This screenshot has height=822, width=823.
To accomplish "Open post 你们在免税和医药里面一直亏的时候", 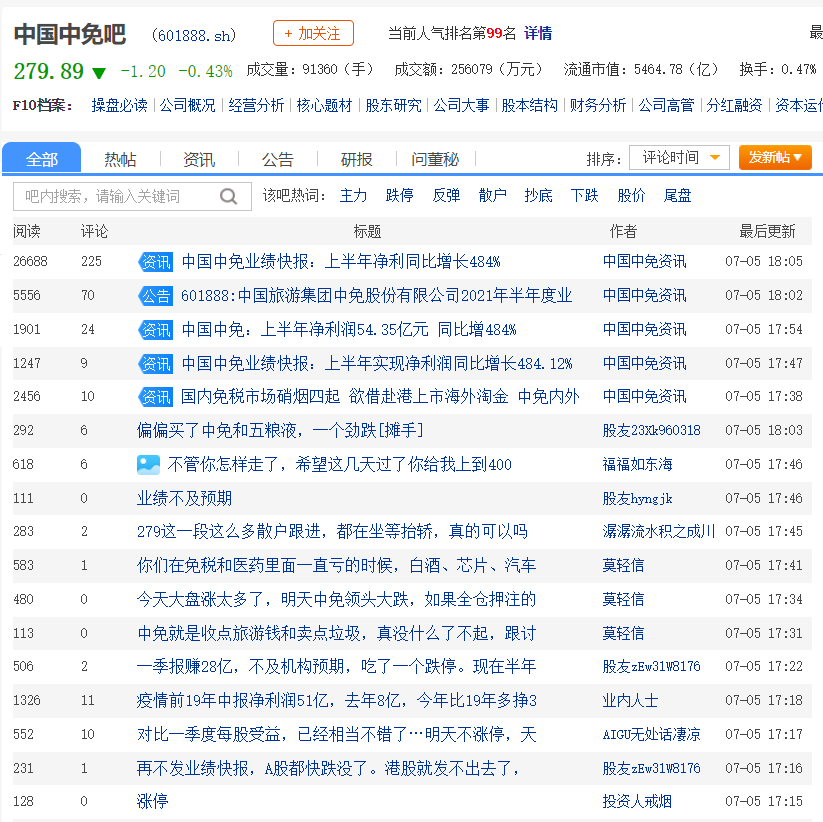I will pos(336,566).
